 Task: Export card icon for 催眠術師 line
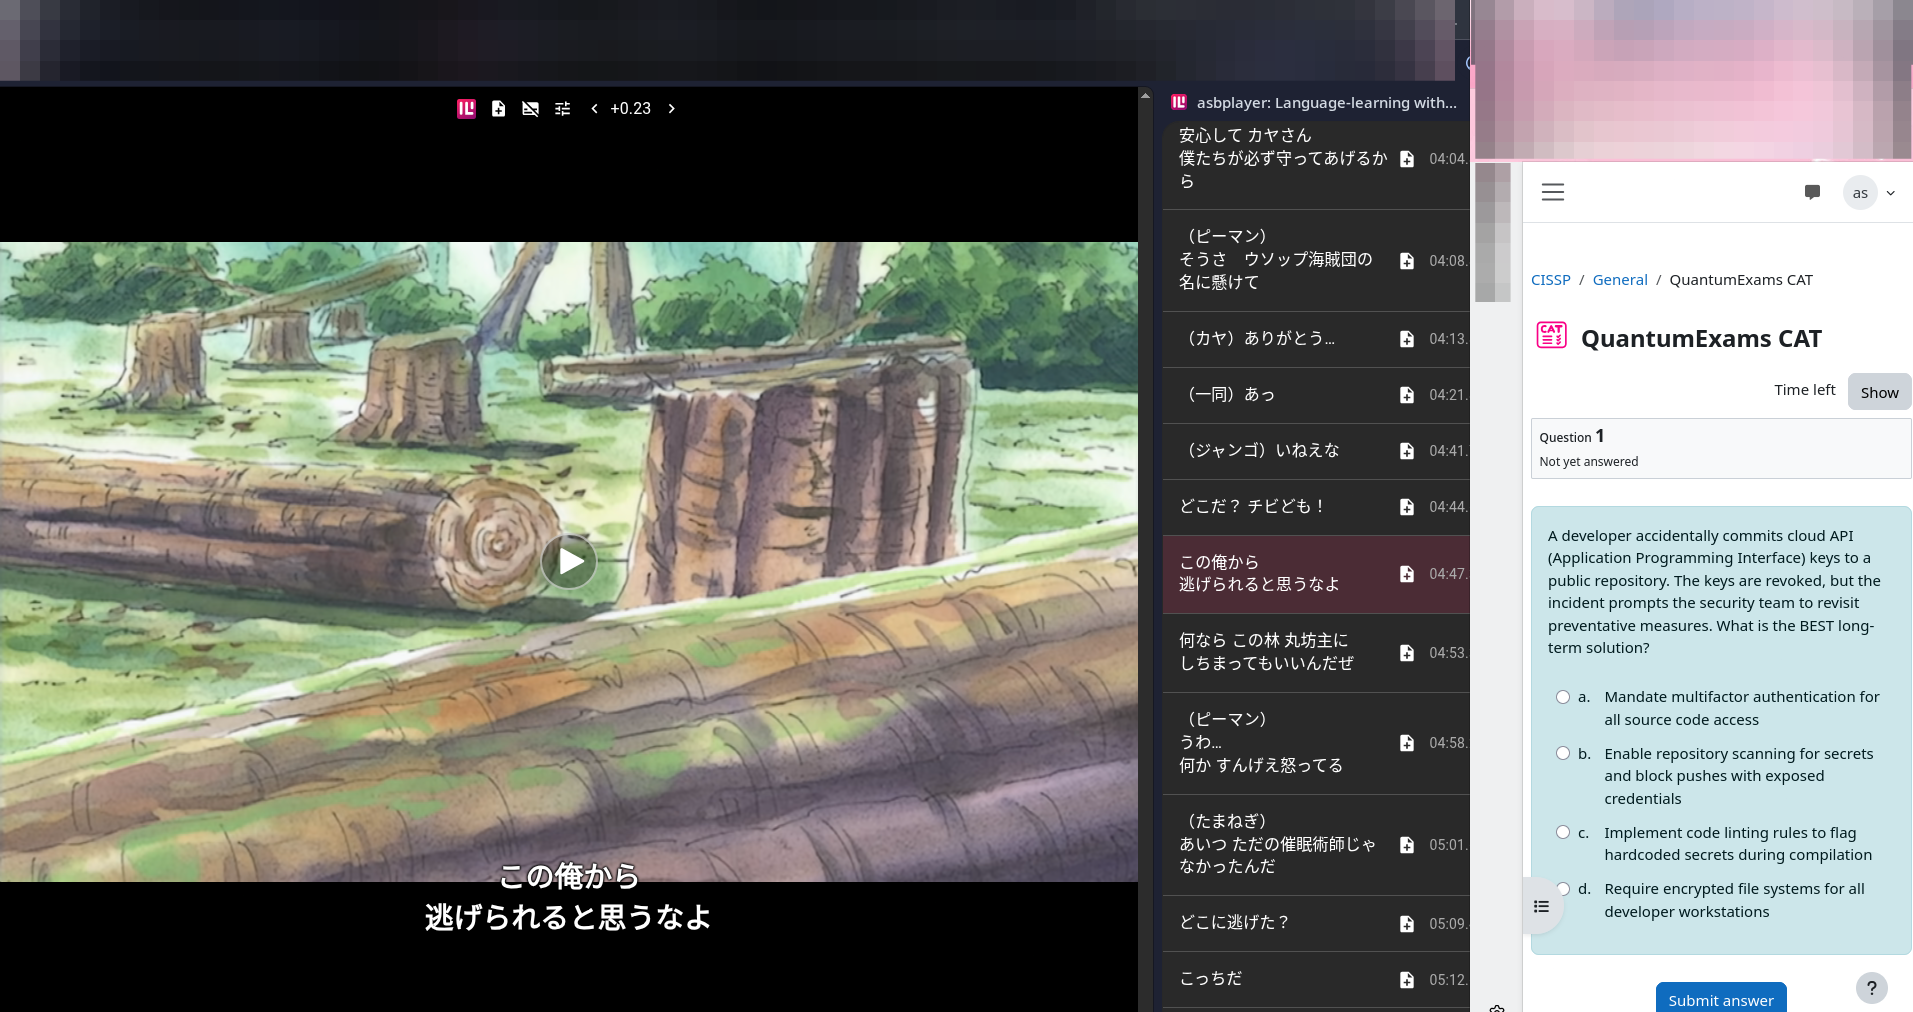click(x=1407, y=845)
